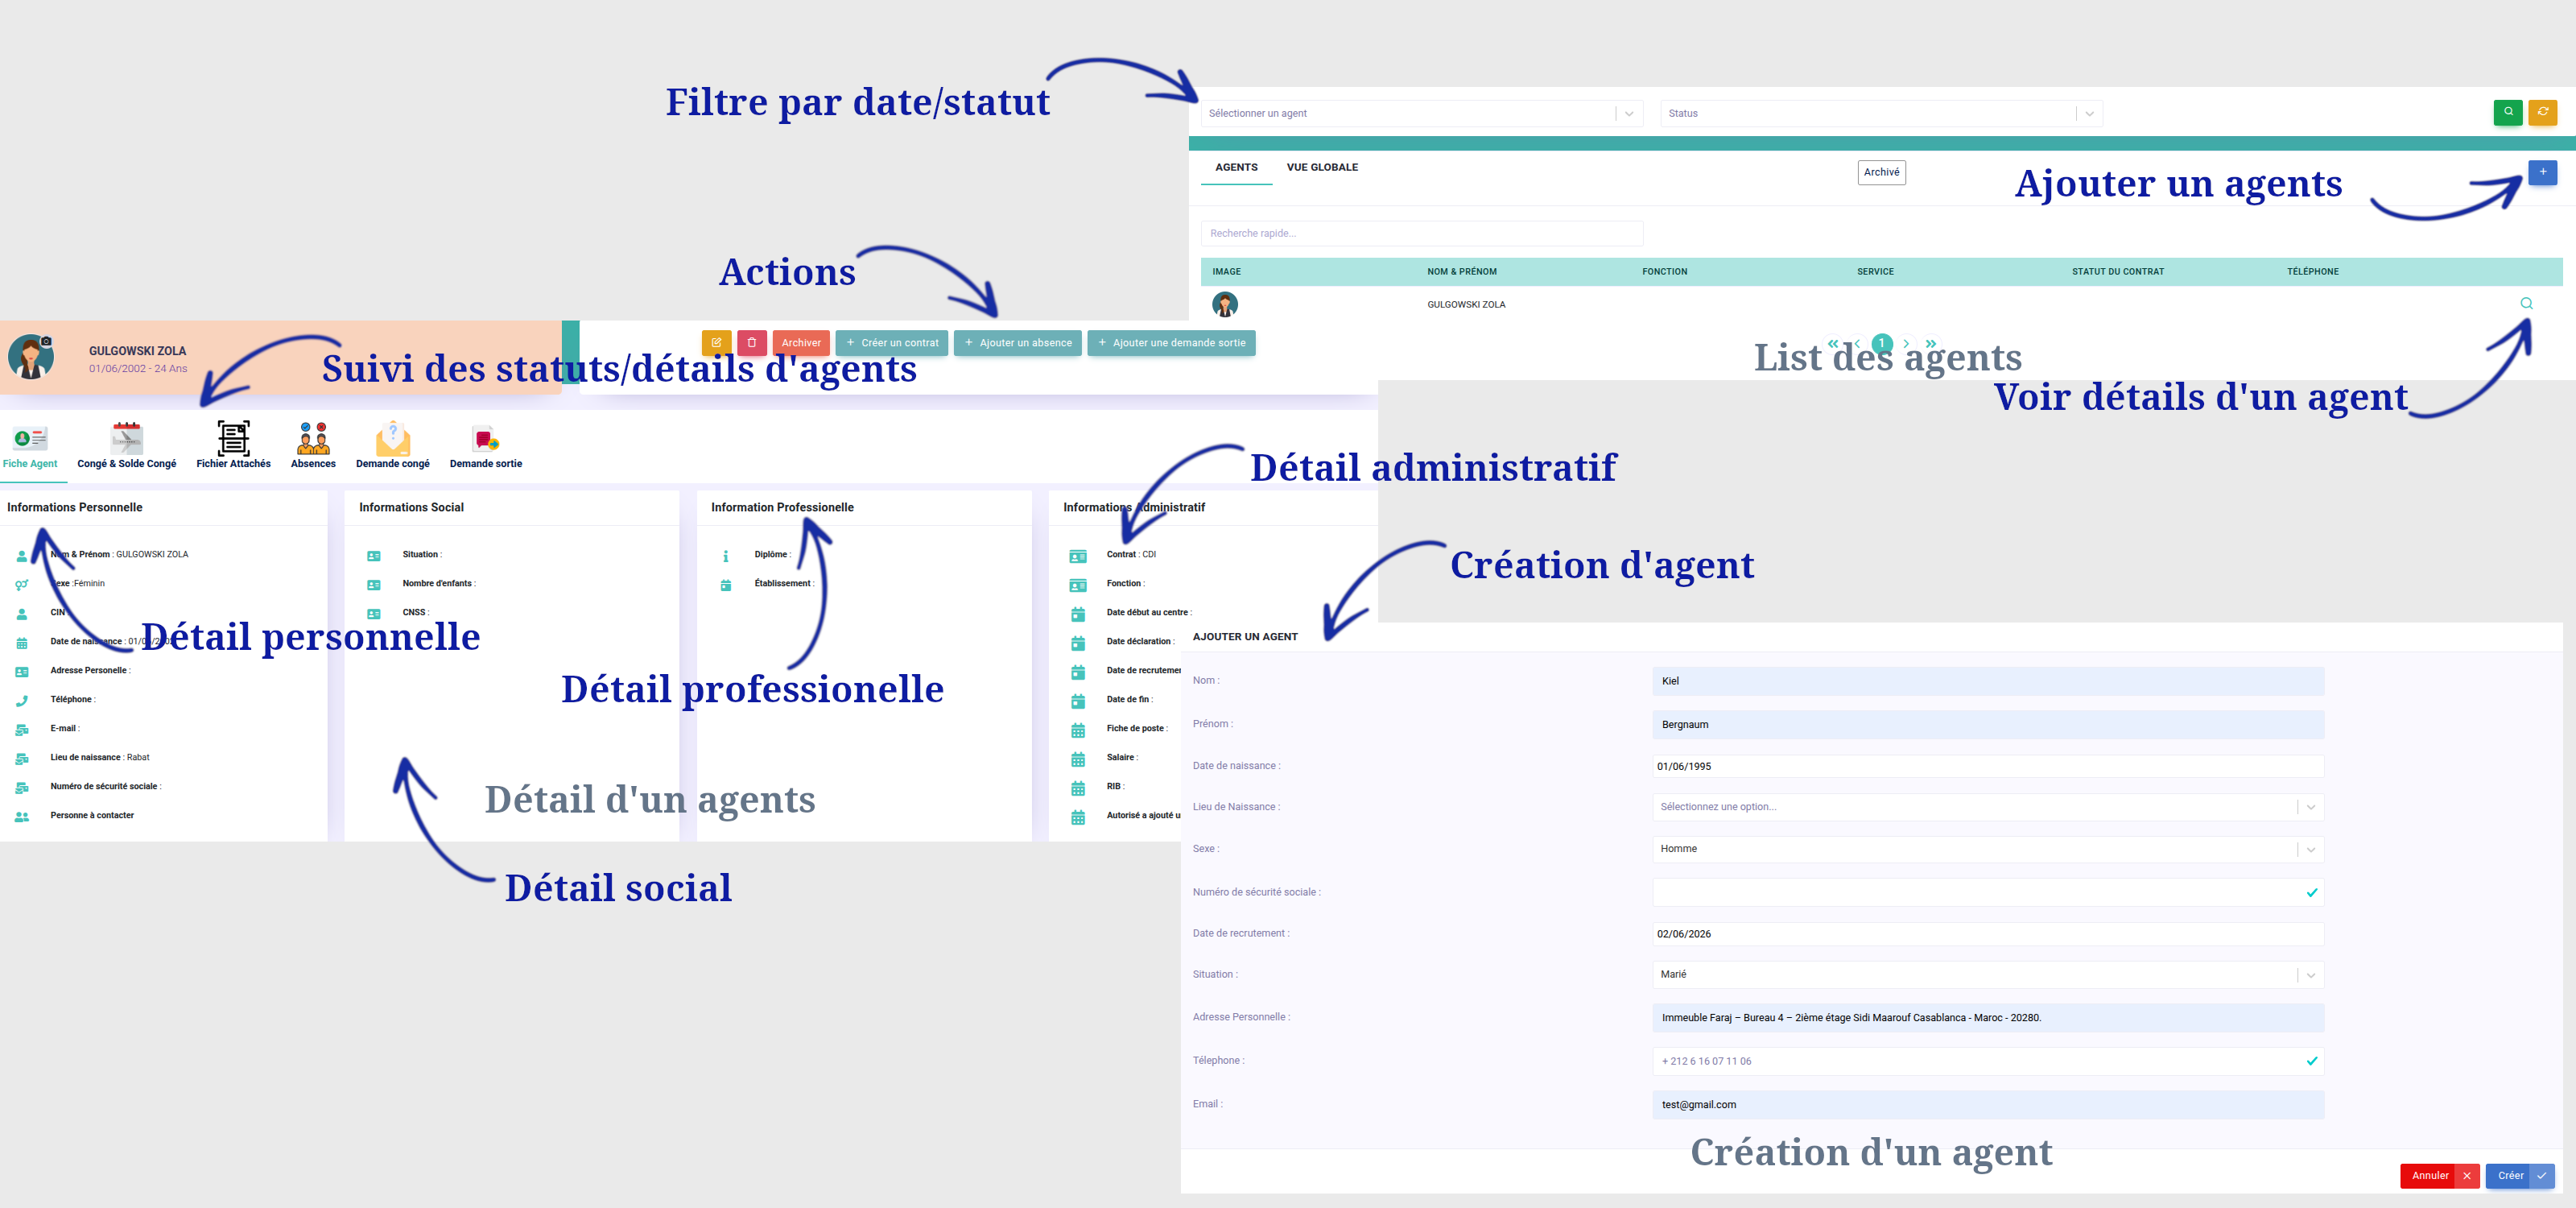Open the Demande congé tab
Viewport: 2576px width, 1208px height.
[x=393, y=446]
